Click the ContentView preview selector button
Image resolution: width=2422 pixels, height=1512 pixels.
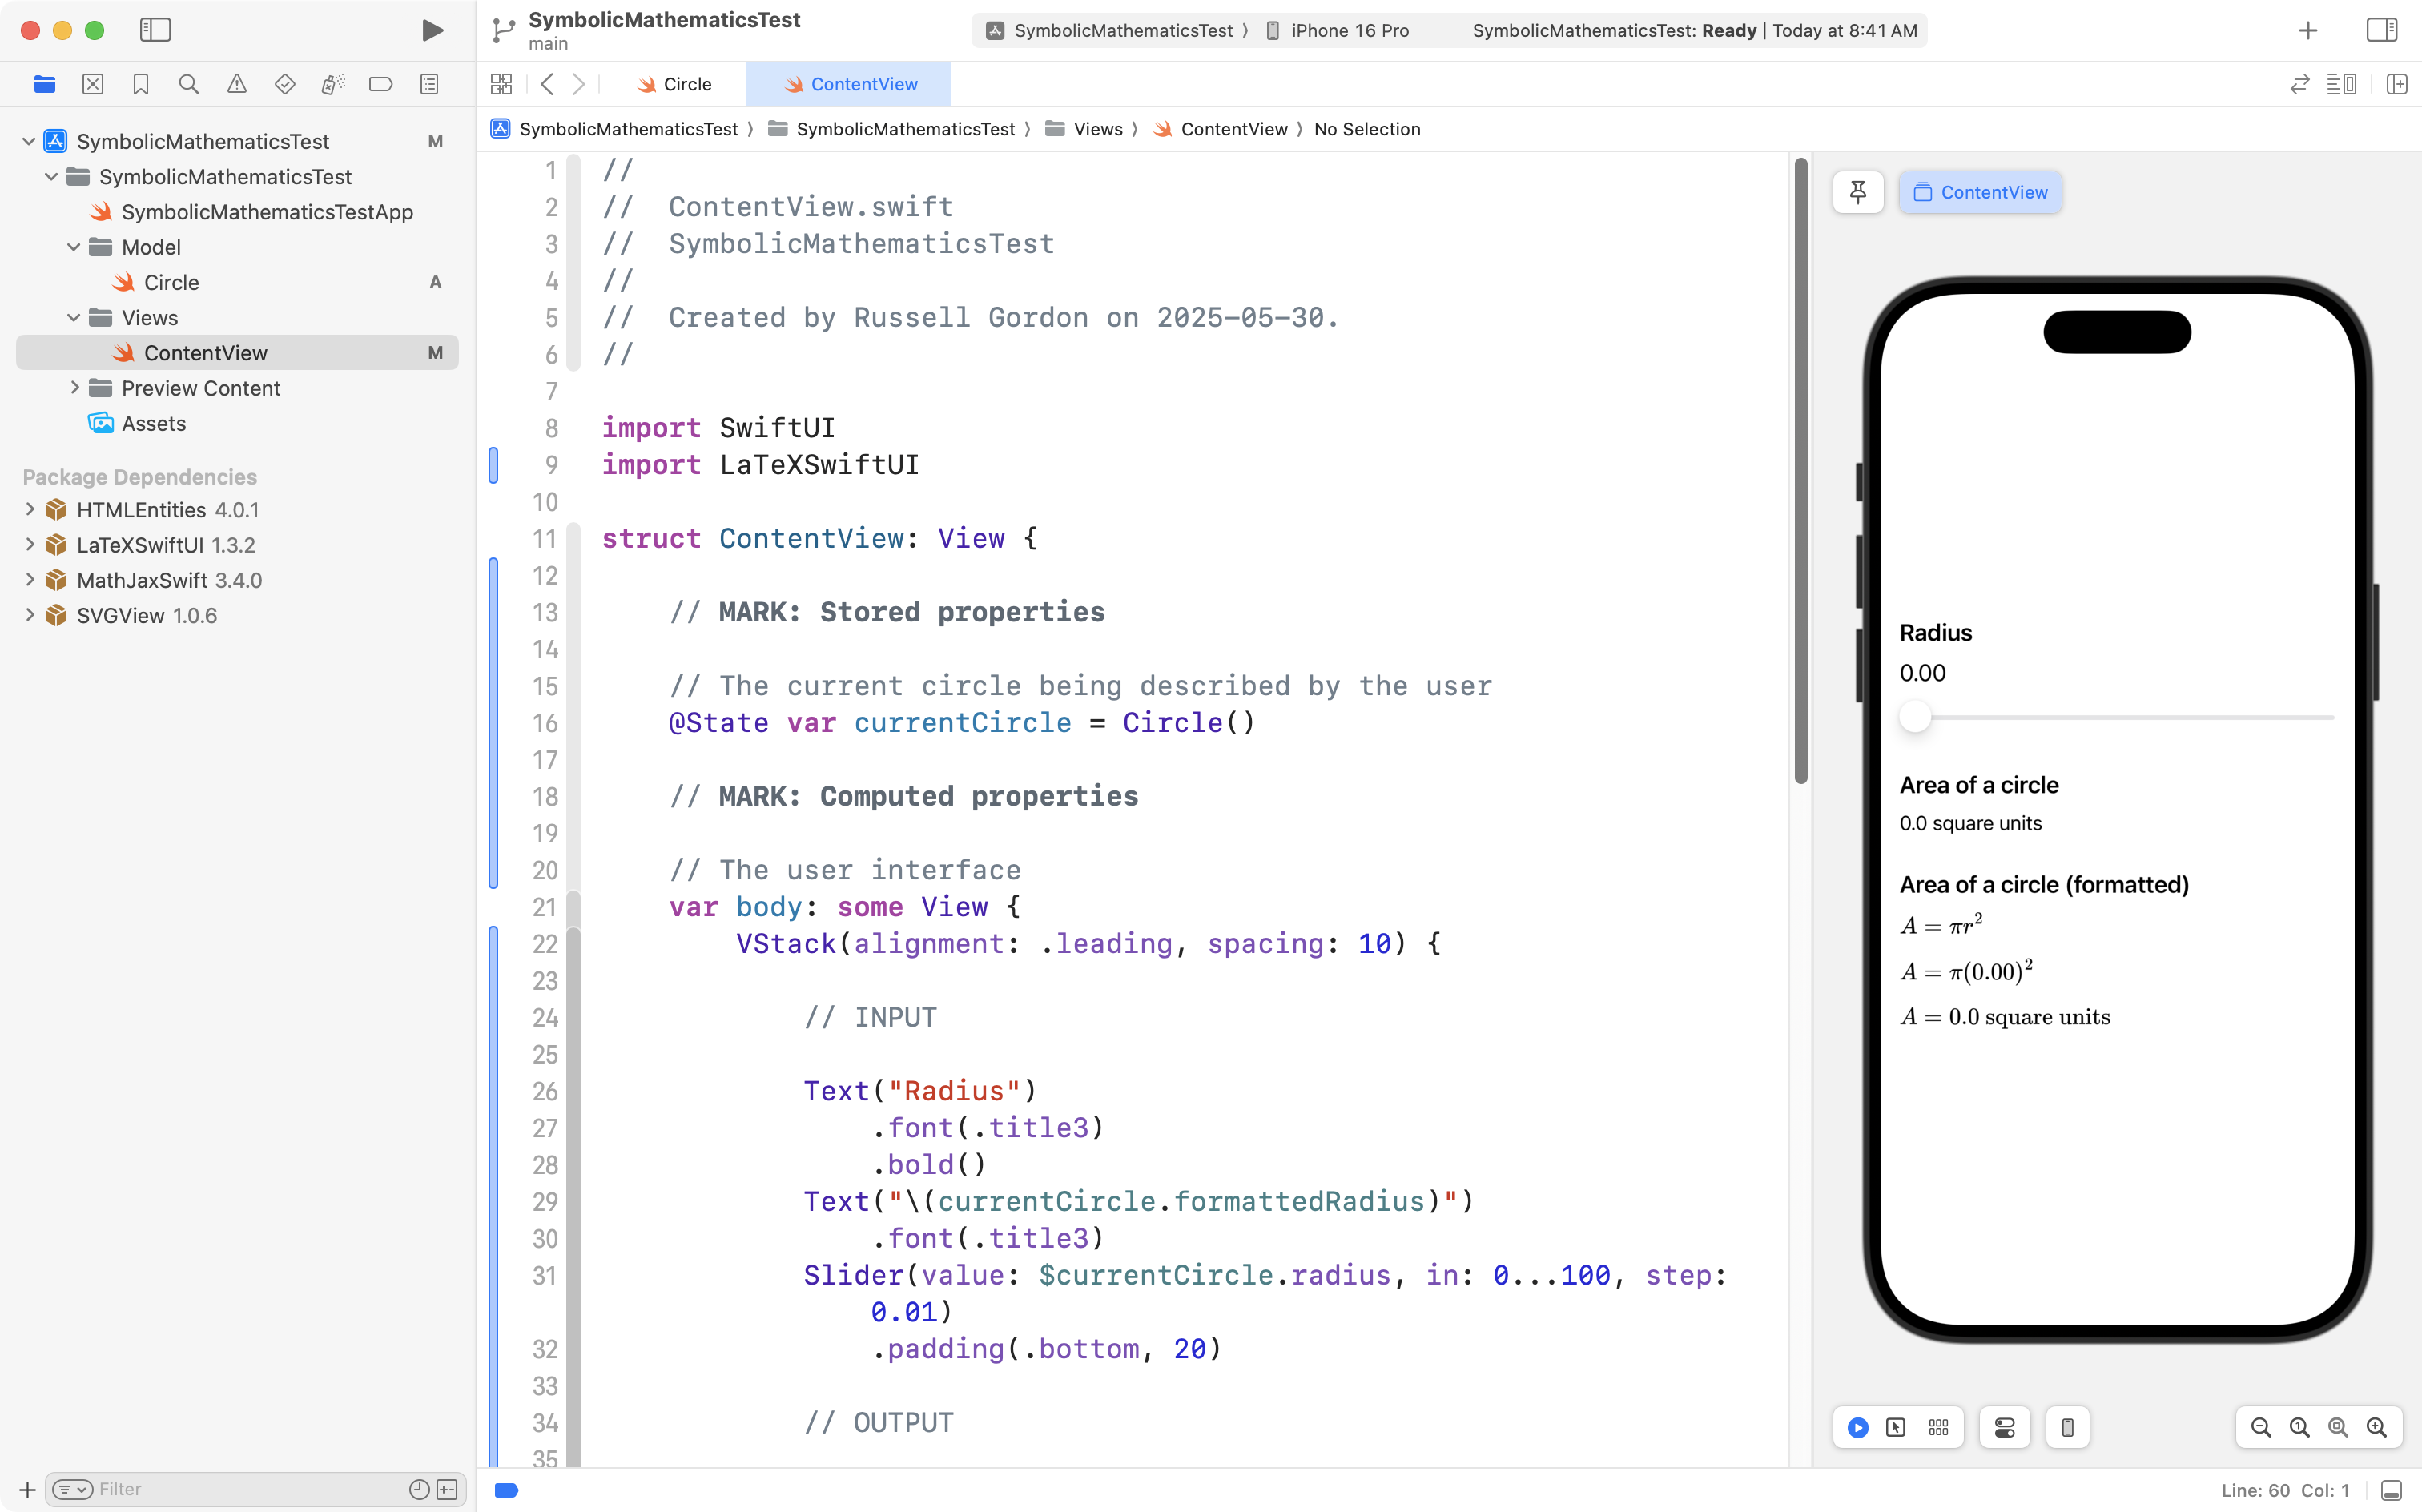pyautogui.click(x=1980, y=192)
